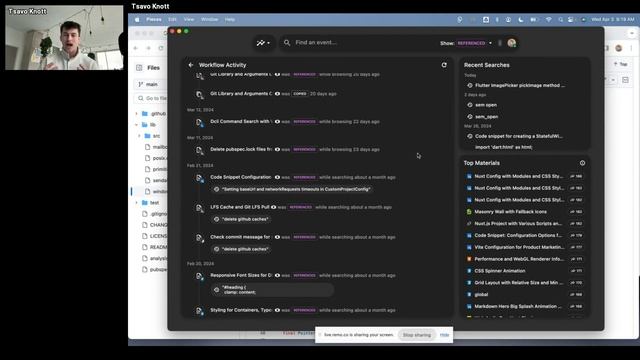Expand the test folder in file tree

tap(137, 202)
